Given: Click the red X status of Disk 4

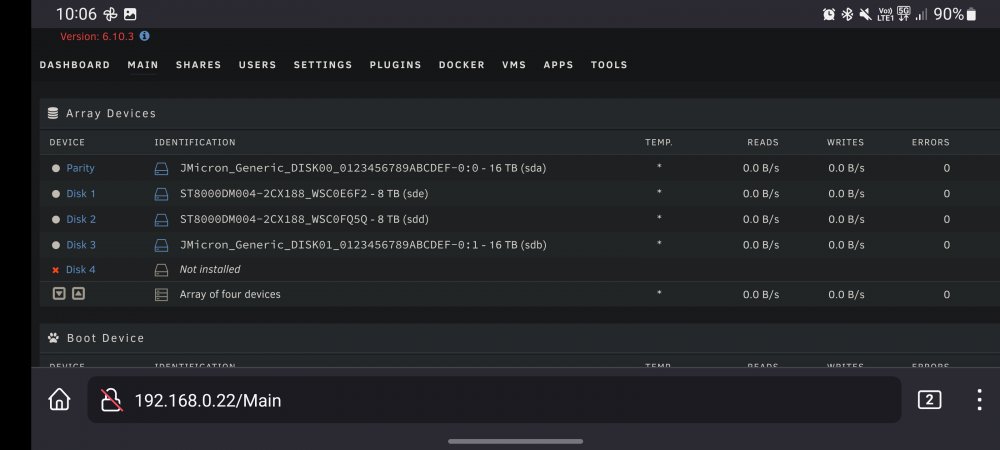Looking at the screenshot, I should tap(55, 270).
